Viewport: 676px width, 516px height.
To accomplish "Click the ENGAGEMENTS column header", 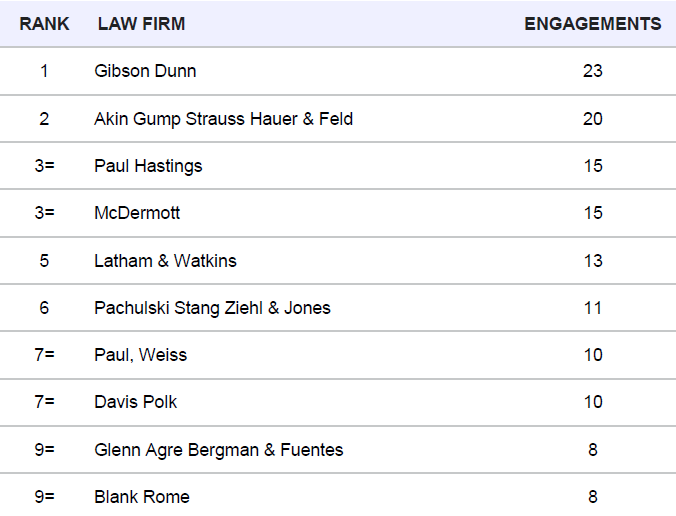I will [592, 24].
